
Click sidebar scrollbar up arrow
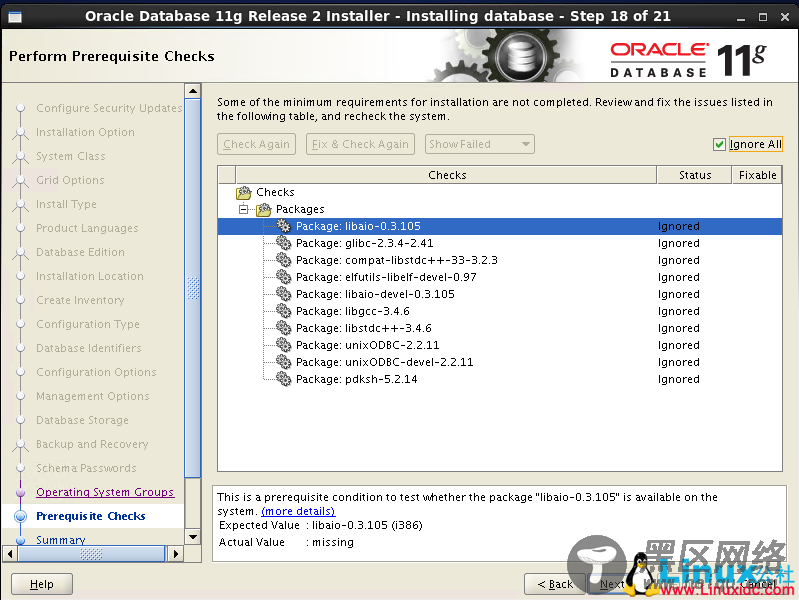point(193,92)
